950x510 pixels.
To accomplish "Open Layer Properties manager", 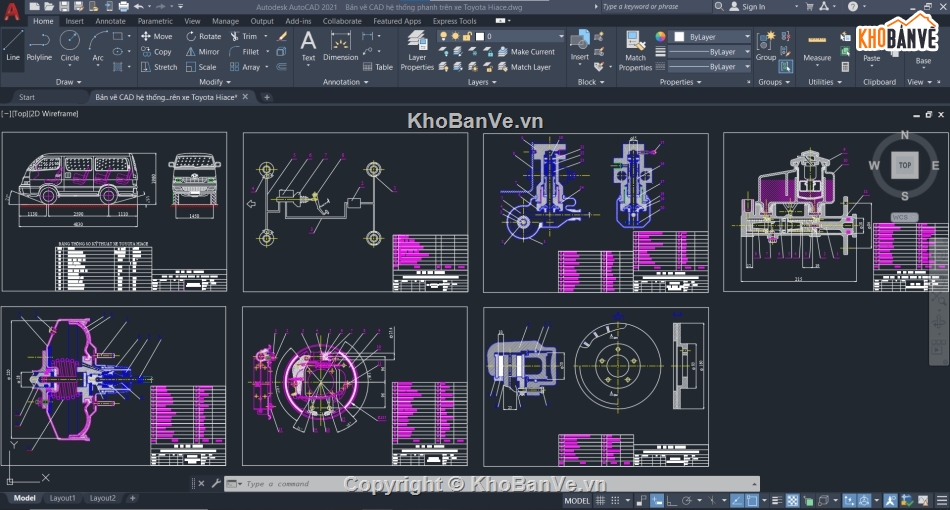I will 417,51.
